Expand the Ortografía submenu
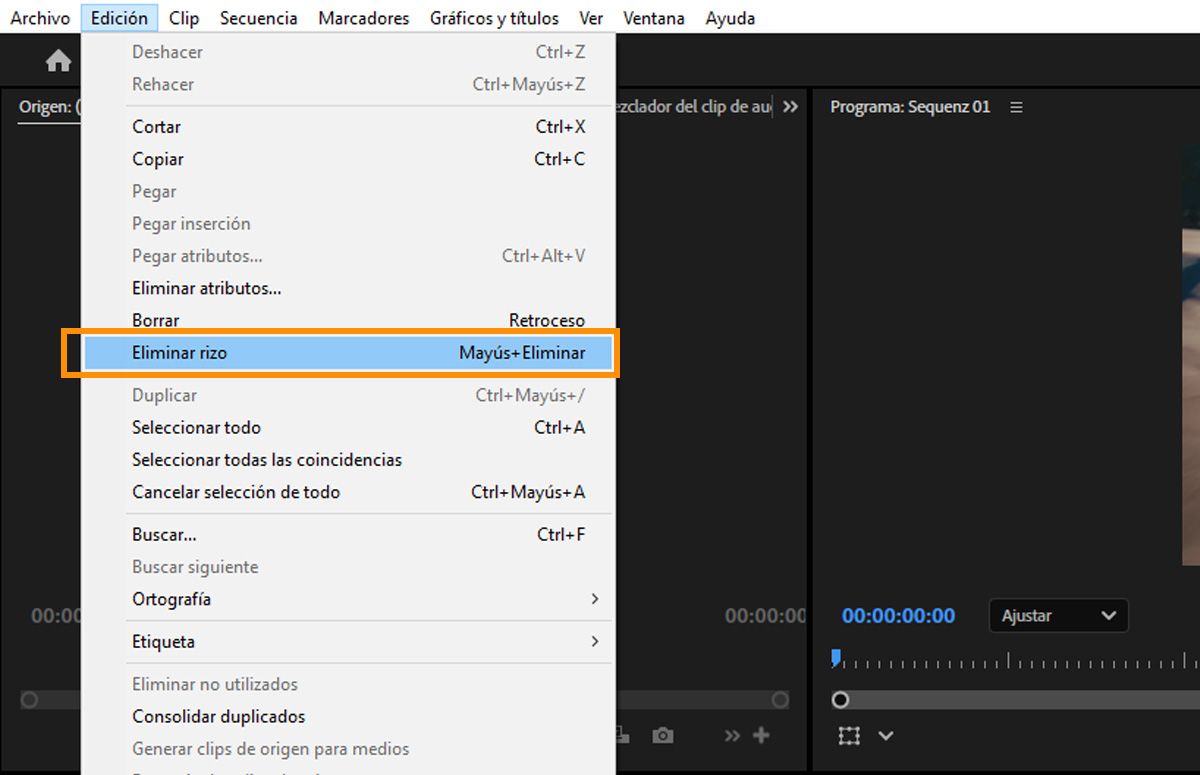This screenshot has height=775, width=1200. (x=347, y=599)
